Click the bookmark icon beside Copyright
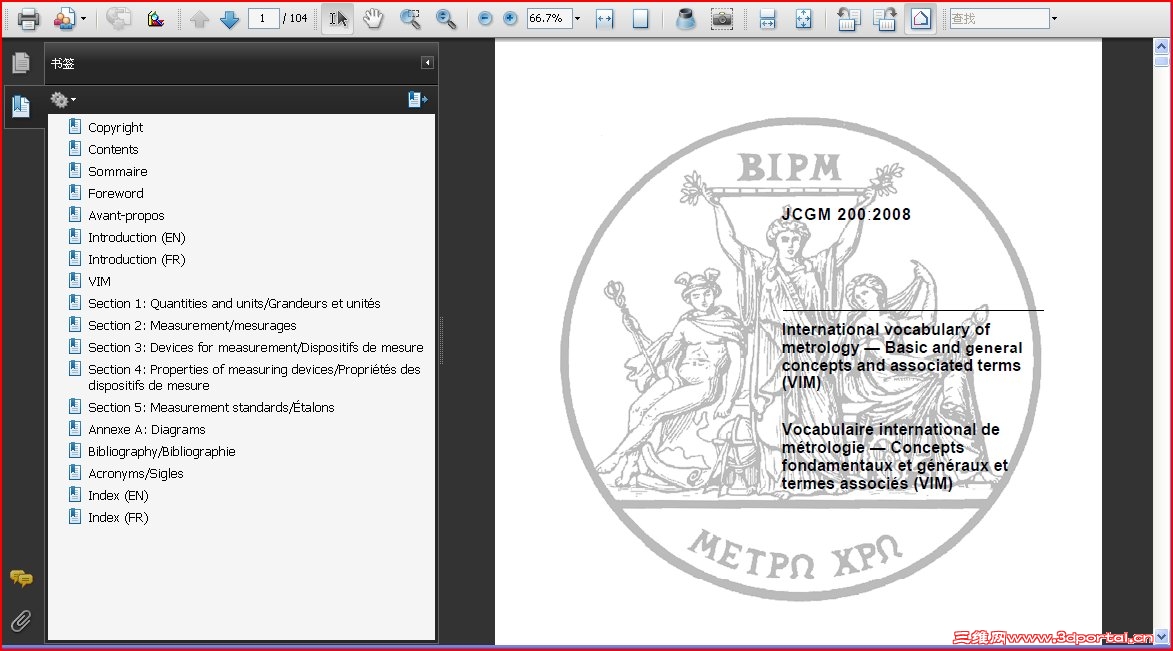1173x651 pixels. tap(75, 126)
